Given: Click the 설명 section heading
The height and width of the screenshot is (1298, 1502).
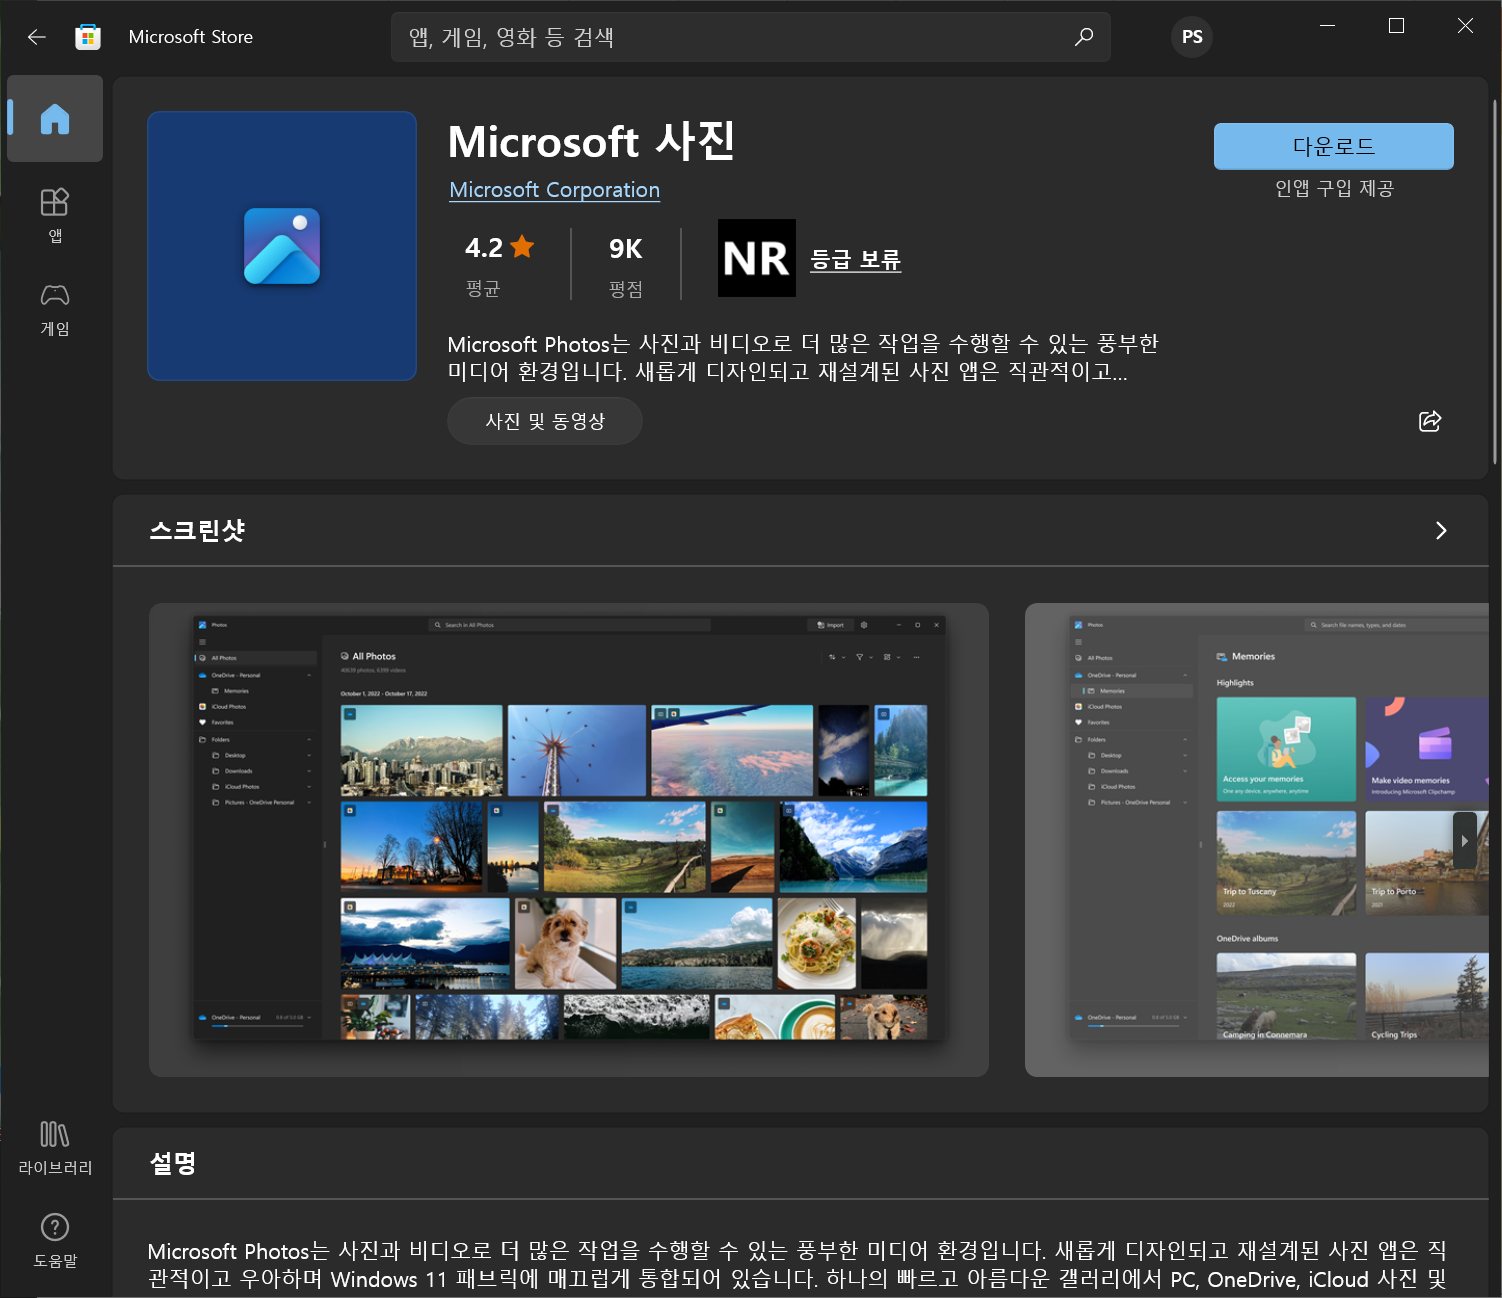Looking at the screenshot, I should tap(173, 1164).
